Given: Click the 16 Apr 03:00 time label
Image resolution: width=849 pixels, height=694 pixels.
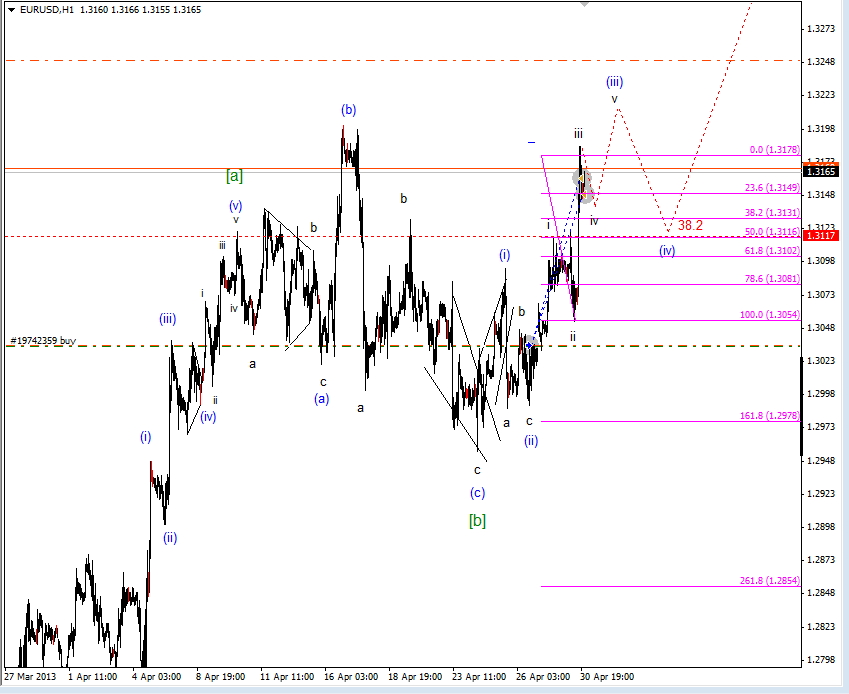Looking at the screenshot, I should coord(351,677).
